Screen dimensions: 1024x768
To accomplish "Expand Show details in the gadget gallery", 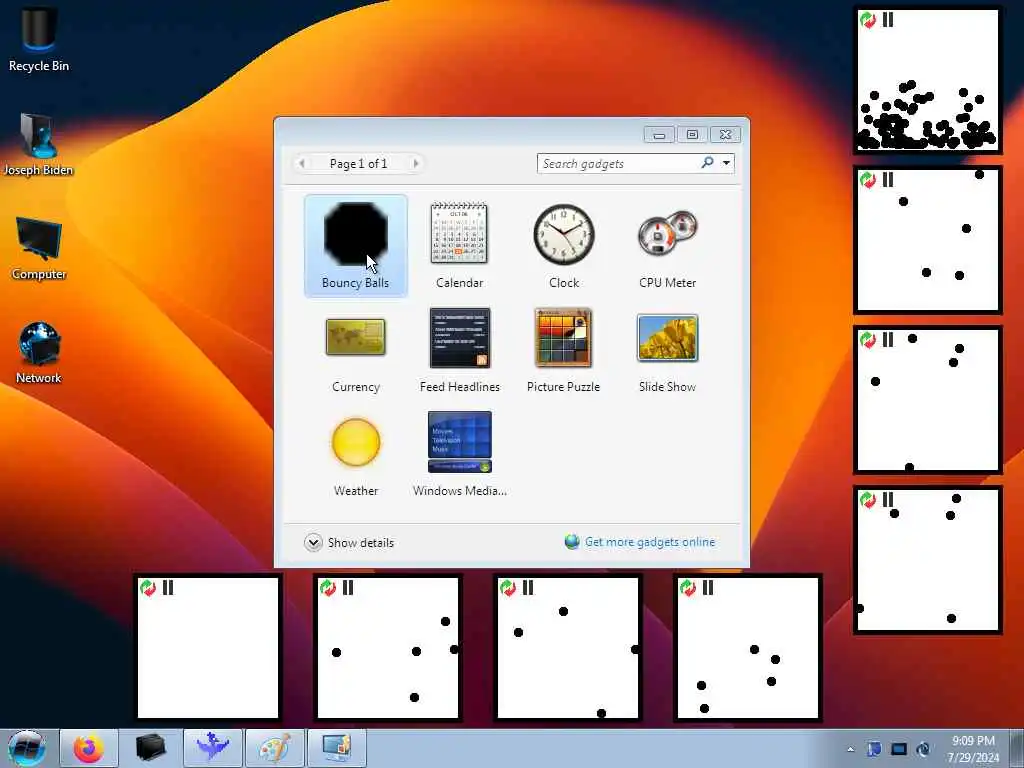I will click(349, 543).
